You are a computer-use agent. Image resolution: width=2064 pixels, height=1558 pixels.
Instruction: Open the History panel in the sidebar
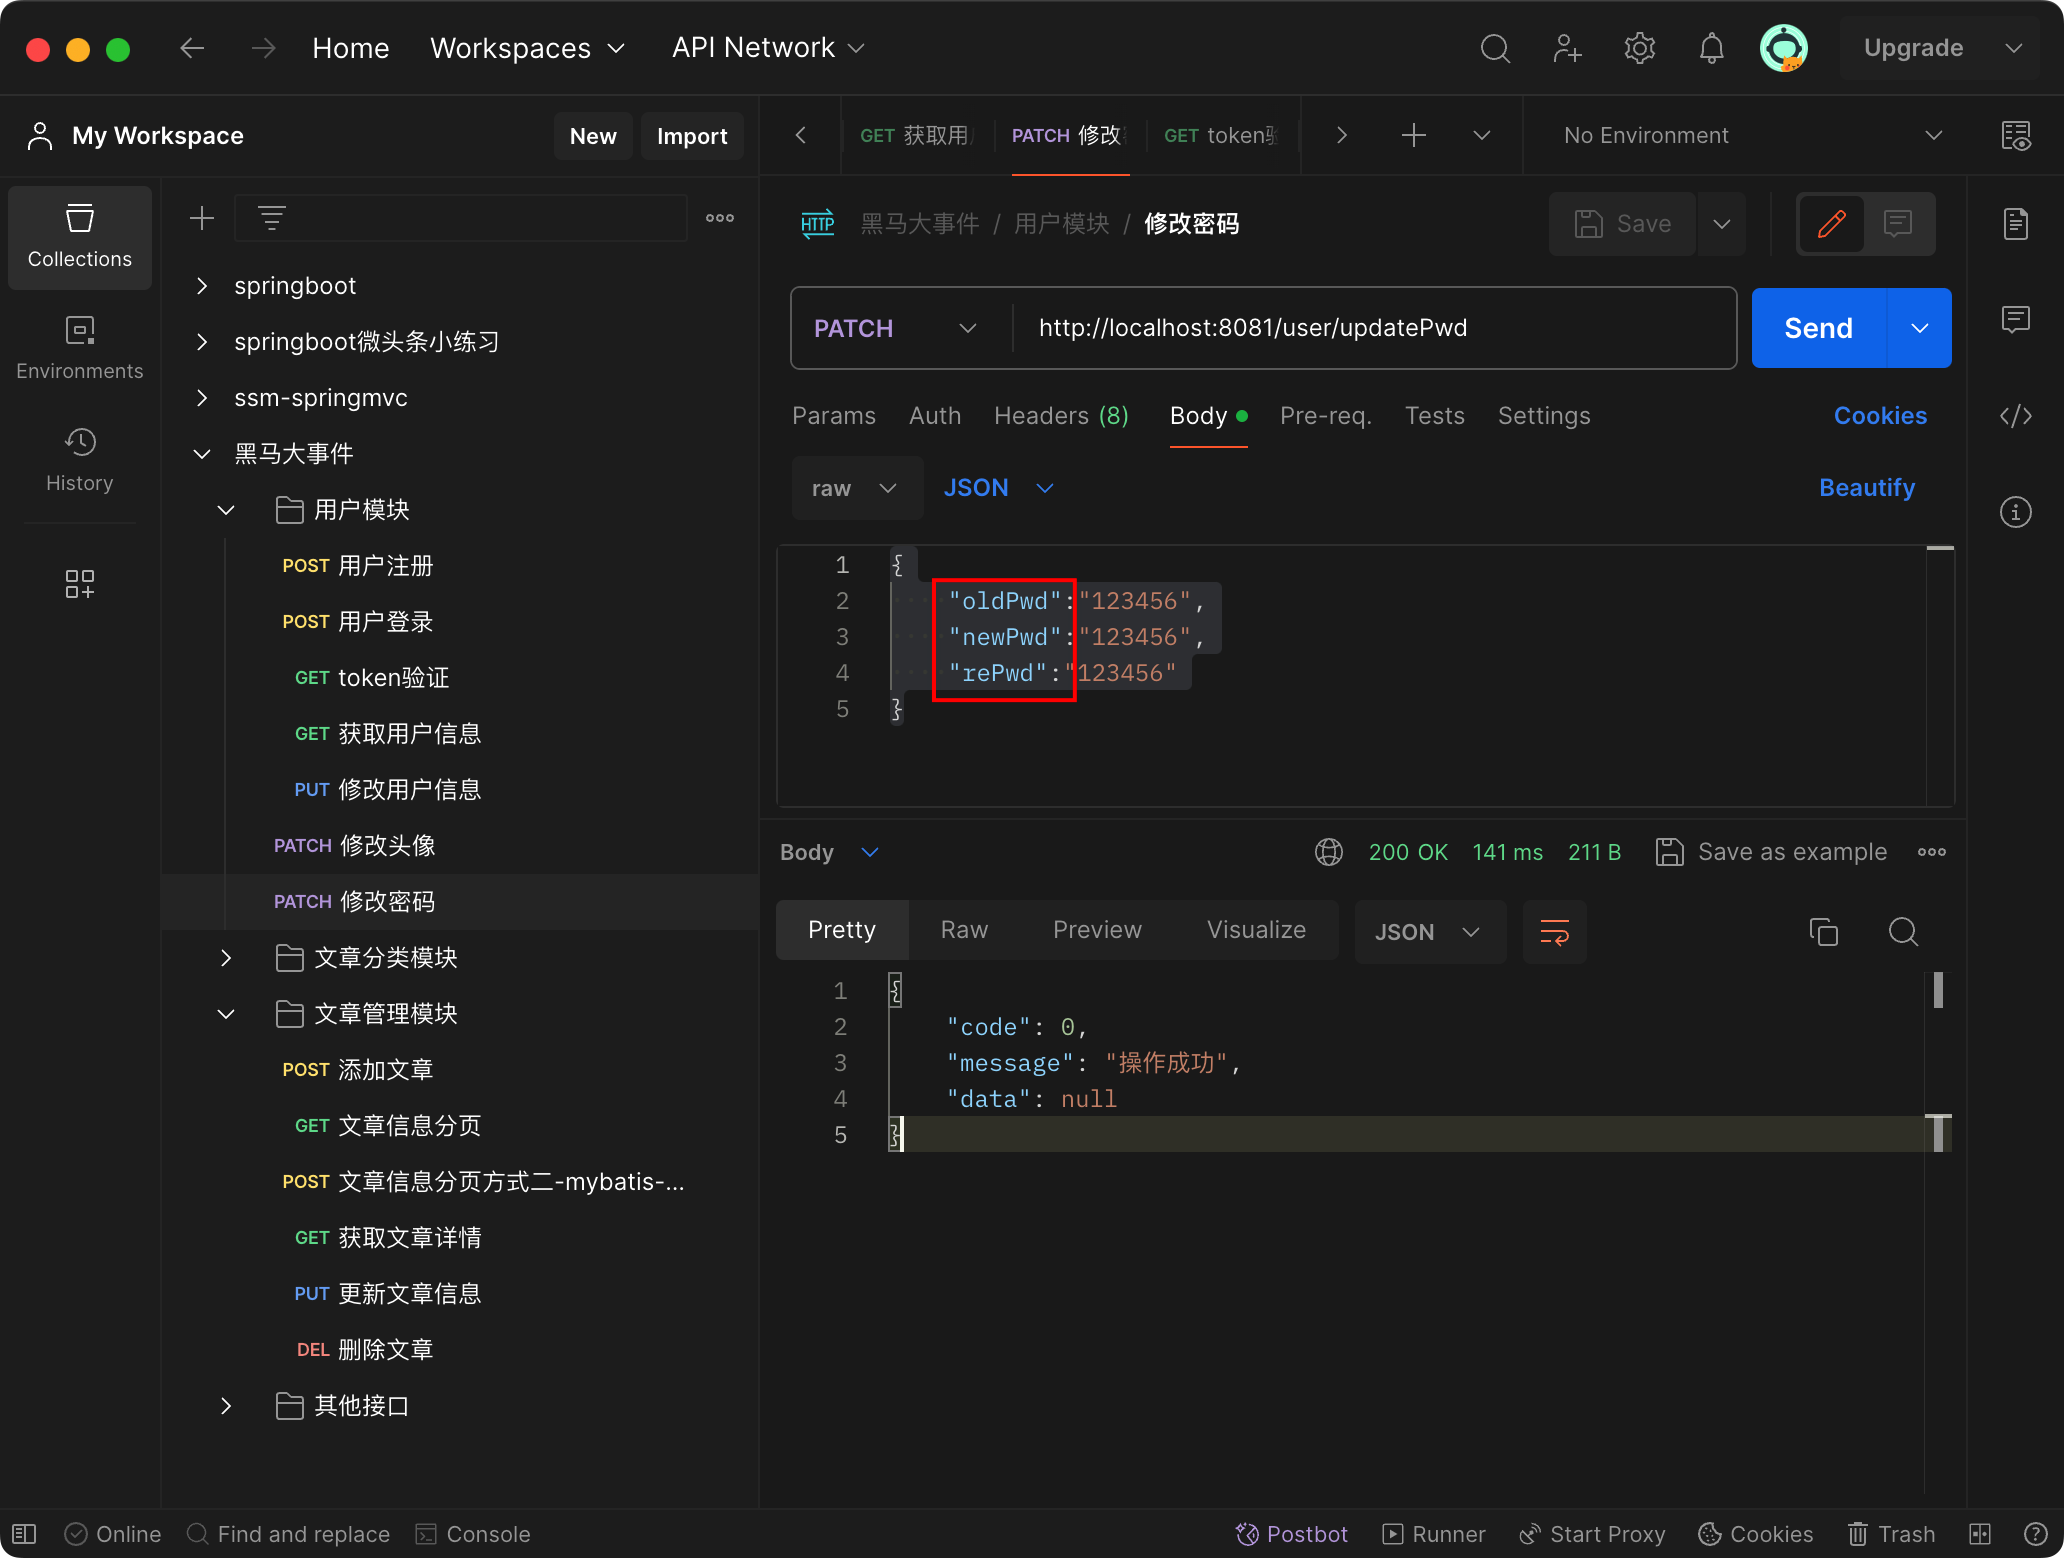(79, 460)
